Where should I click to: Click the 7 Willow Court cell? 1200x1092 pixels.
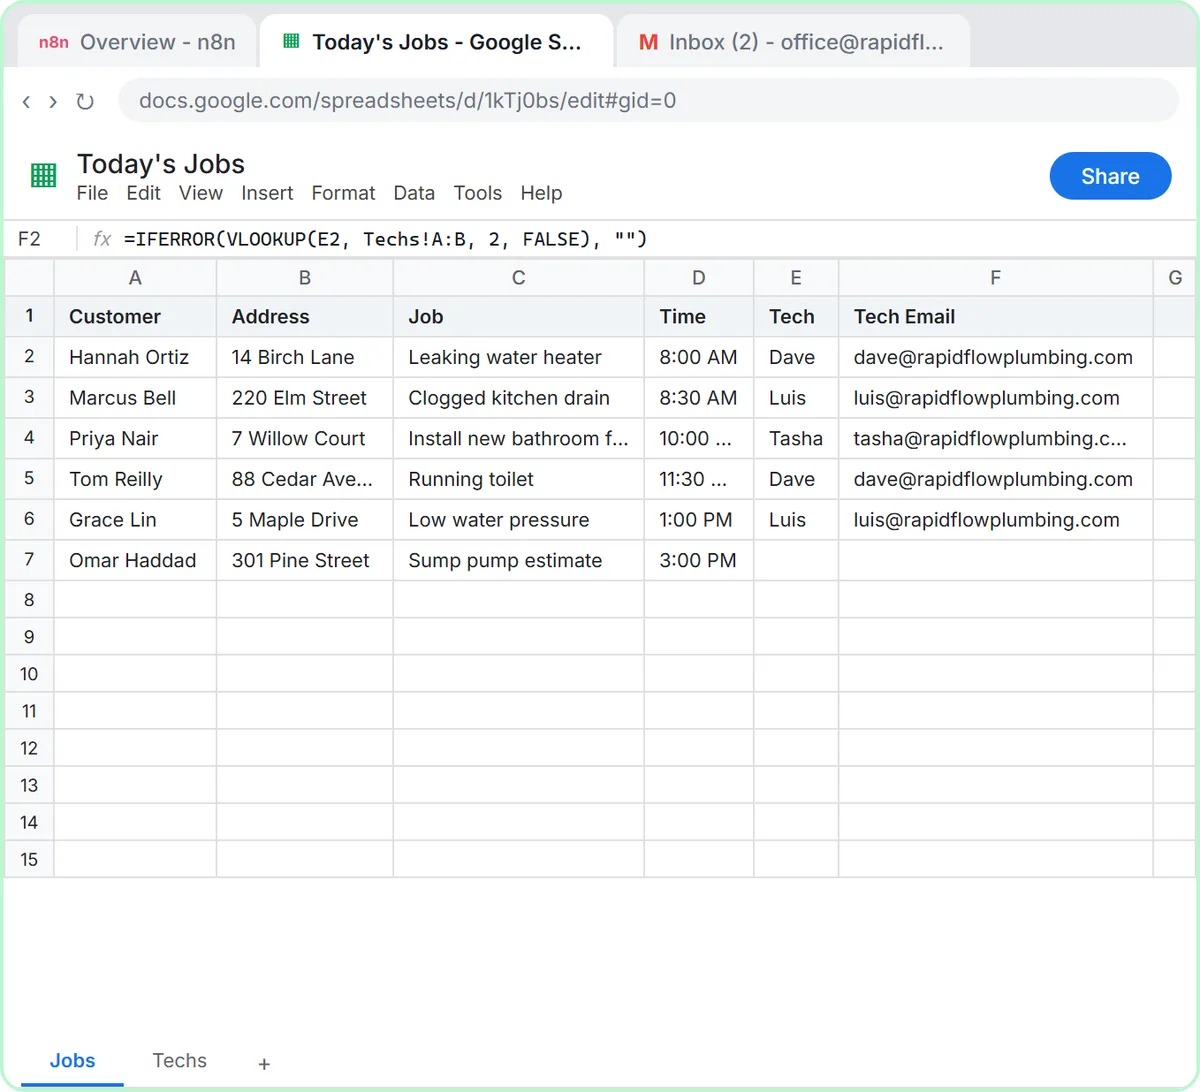[x=305, y=439]
